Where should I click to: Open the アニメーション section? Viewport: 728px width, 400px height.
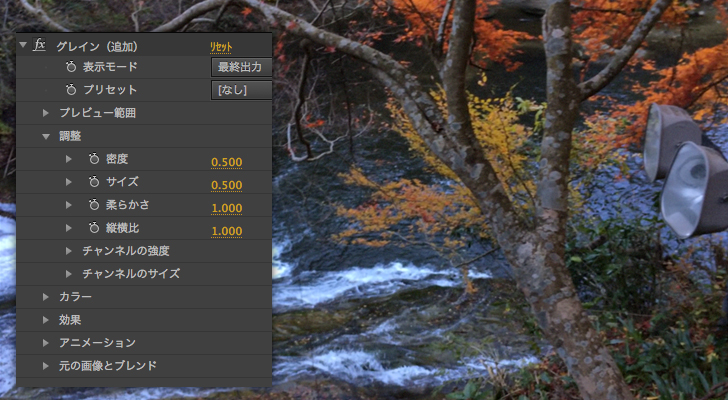pos(46,343)
